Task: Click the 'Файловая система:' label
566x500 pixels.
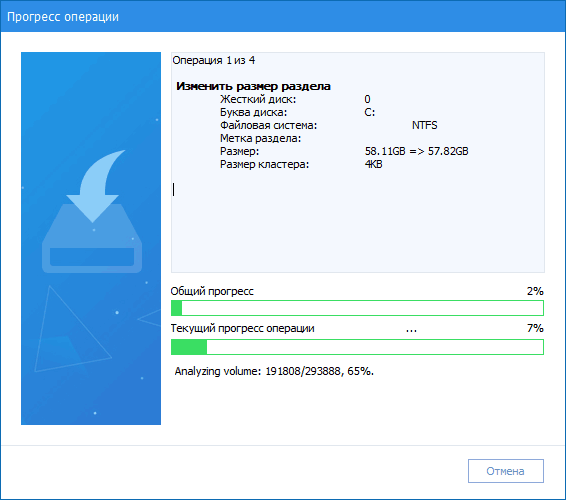Action: coord(269,125)
